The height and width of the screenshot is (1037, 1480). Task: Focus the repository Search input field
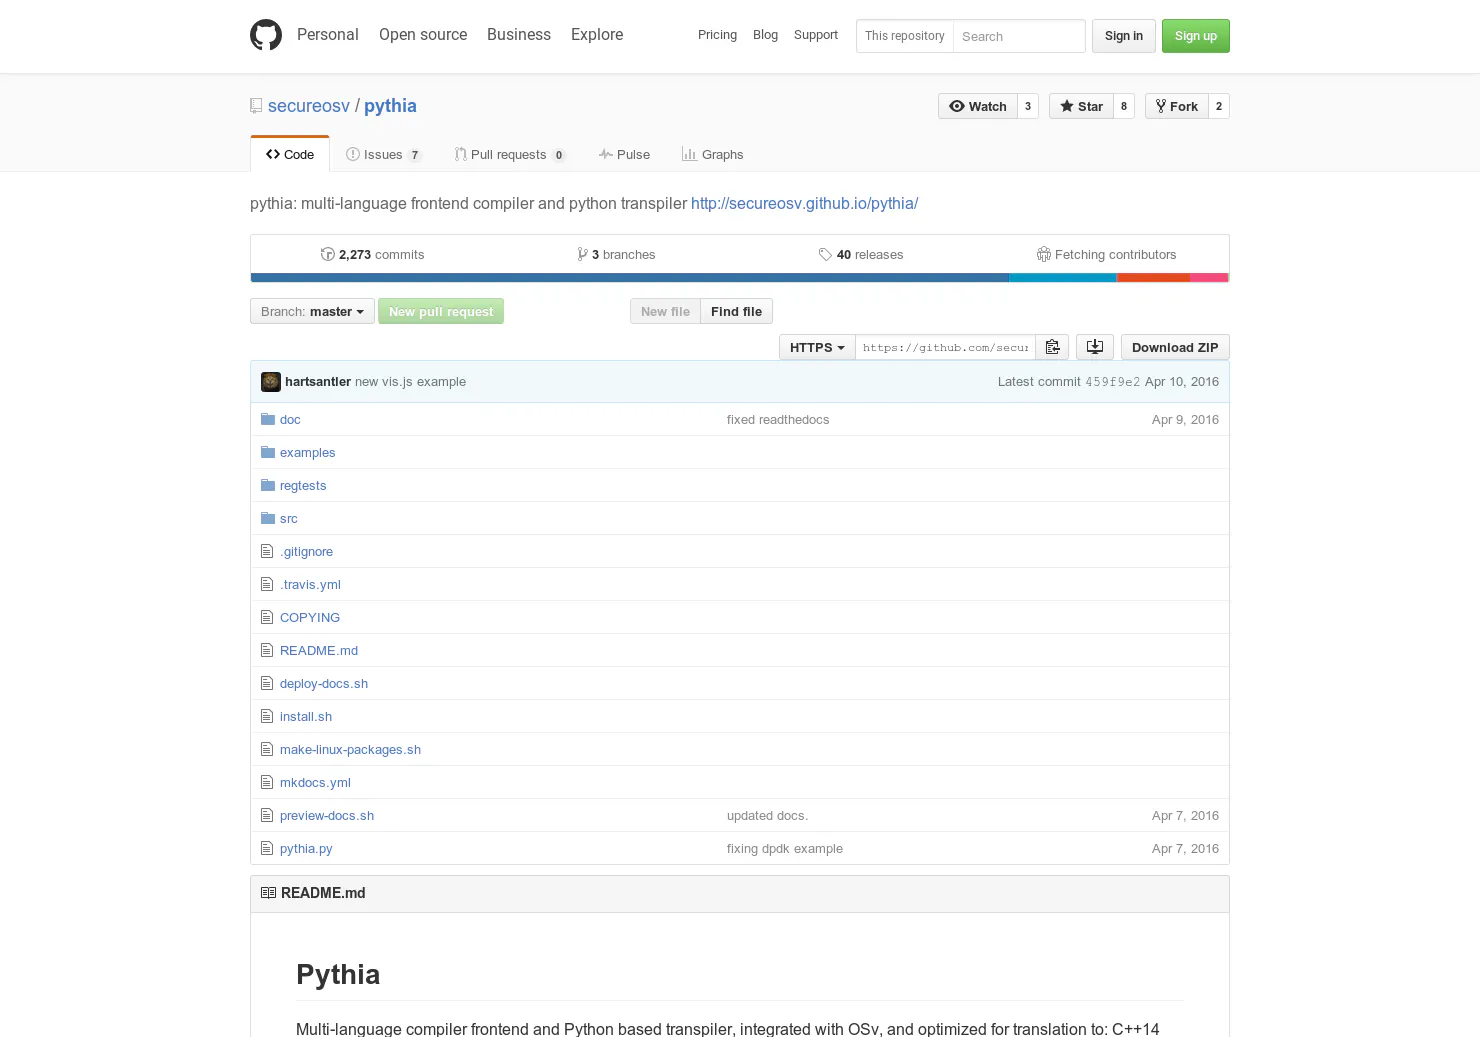[x=1018, y=36]
